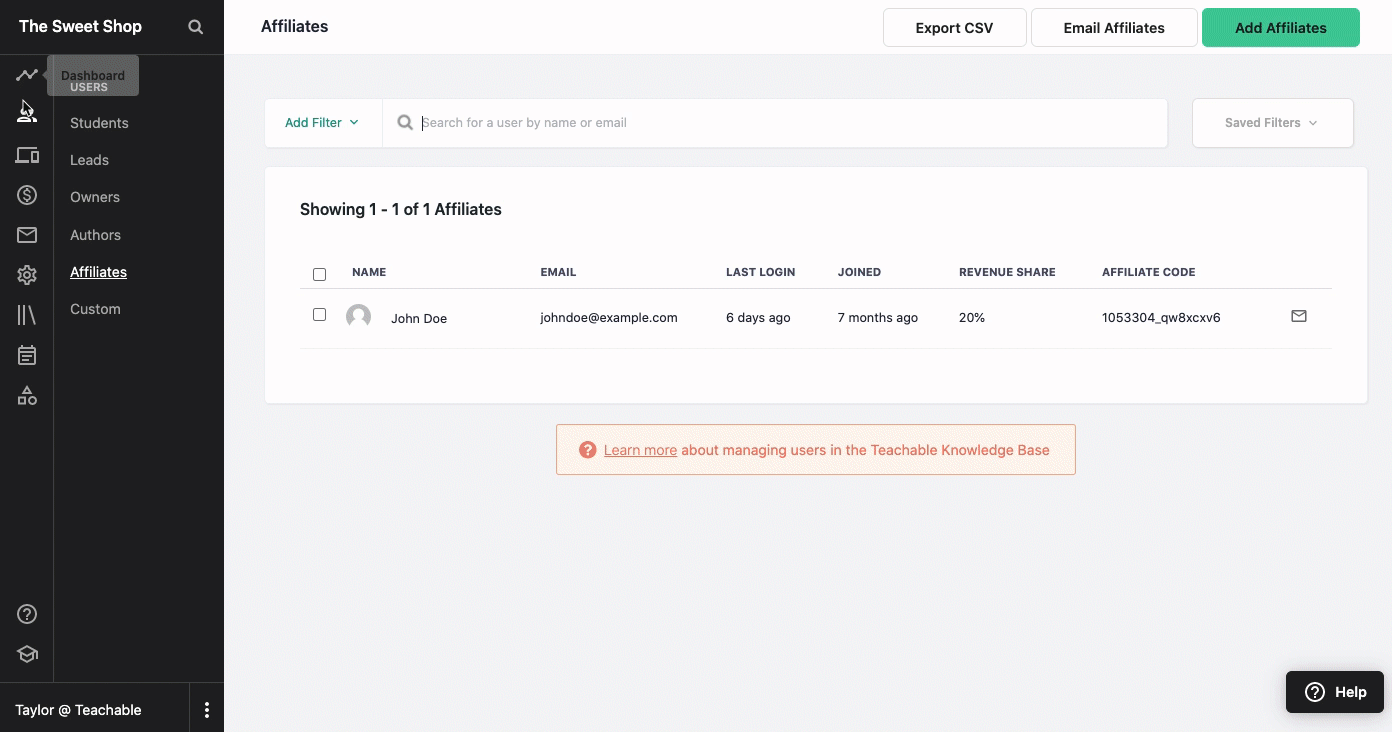This screenshot has height=732, width=1392.
Task: Click the John Doe name cell
Action: 419,318
